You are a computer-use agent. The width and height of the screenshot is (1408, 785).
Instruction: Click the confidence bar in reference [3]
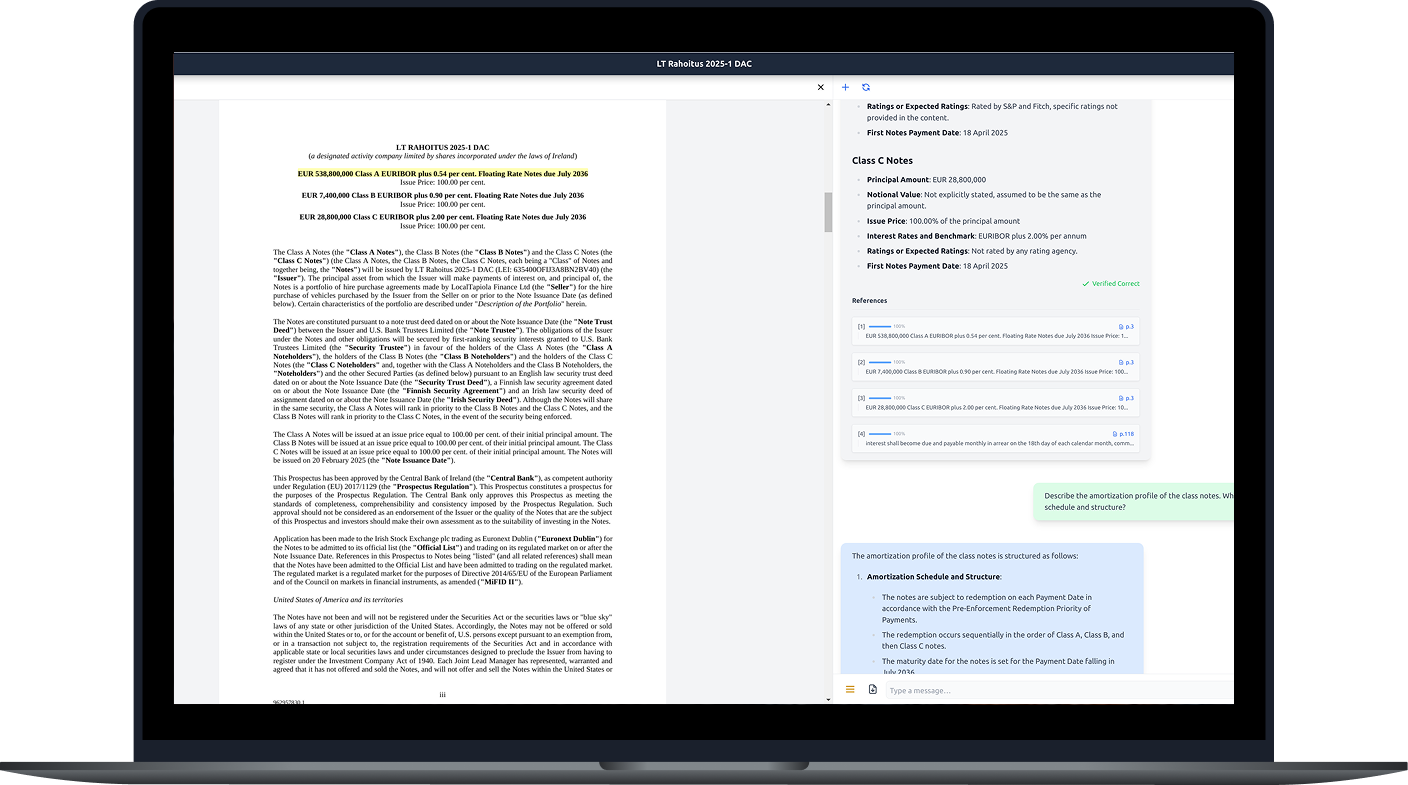click(x=880, y=398)
